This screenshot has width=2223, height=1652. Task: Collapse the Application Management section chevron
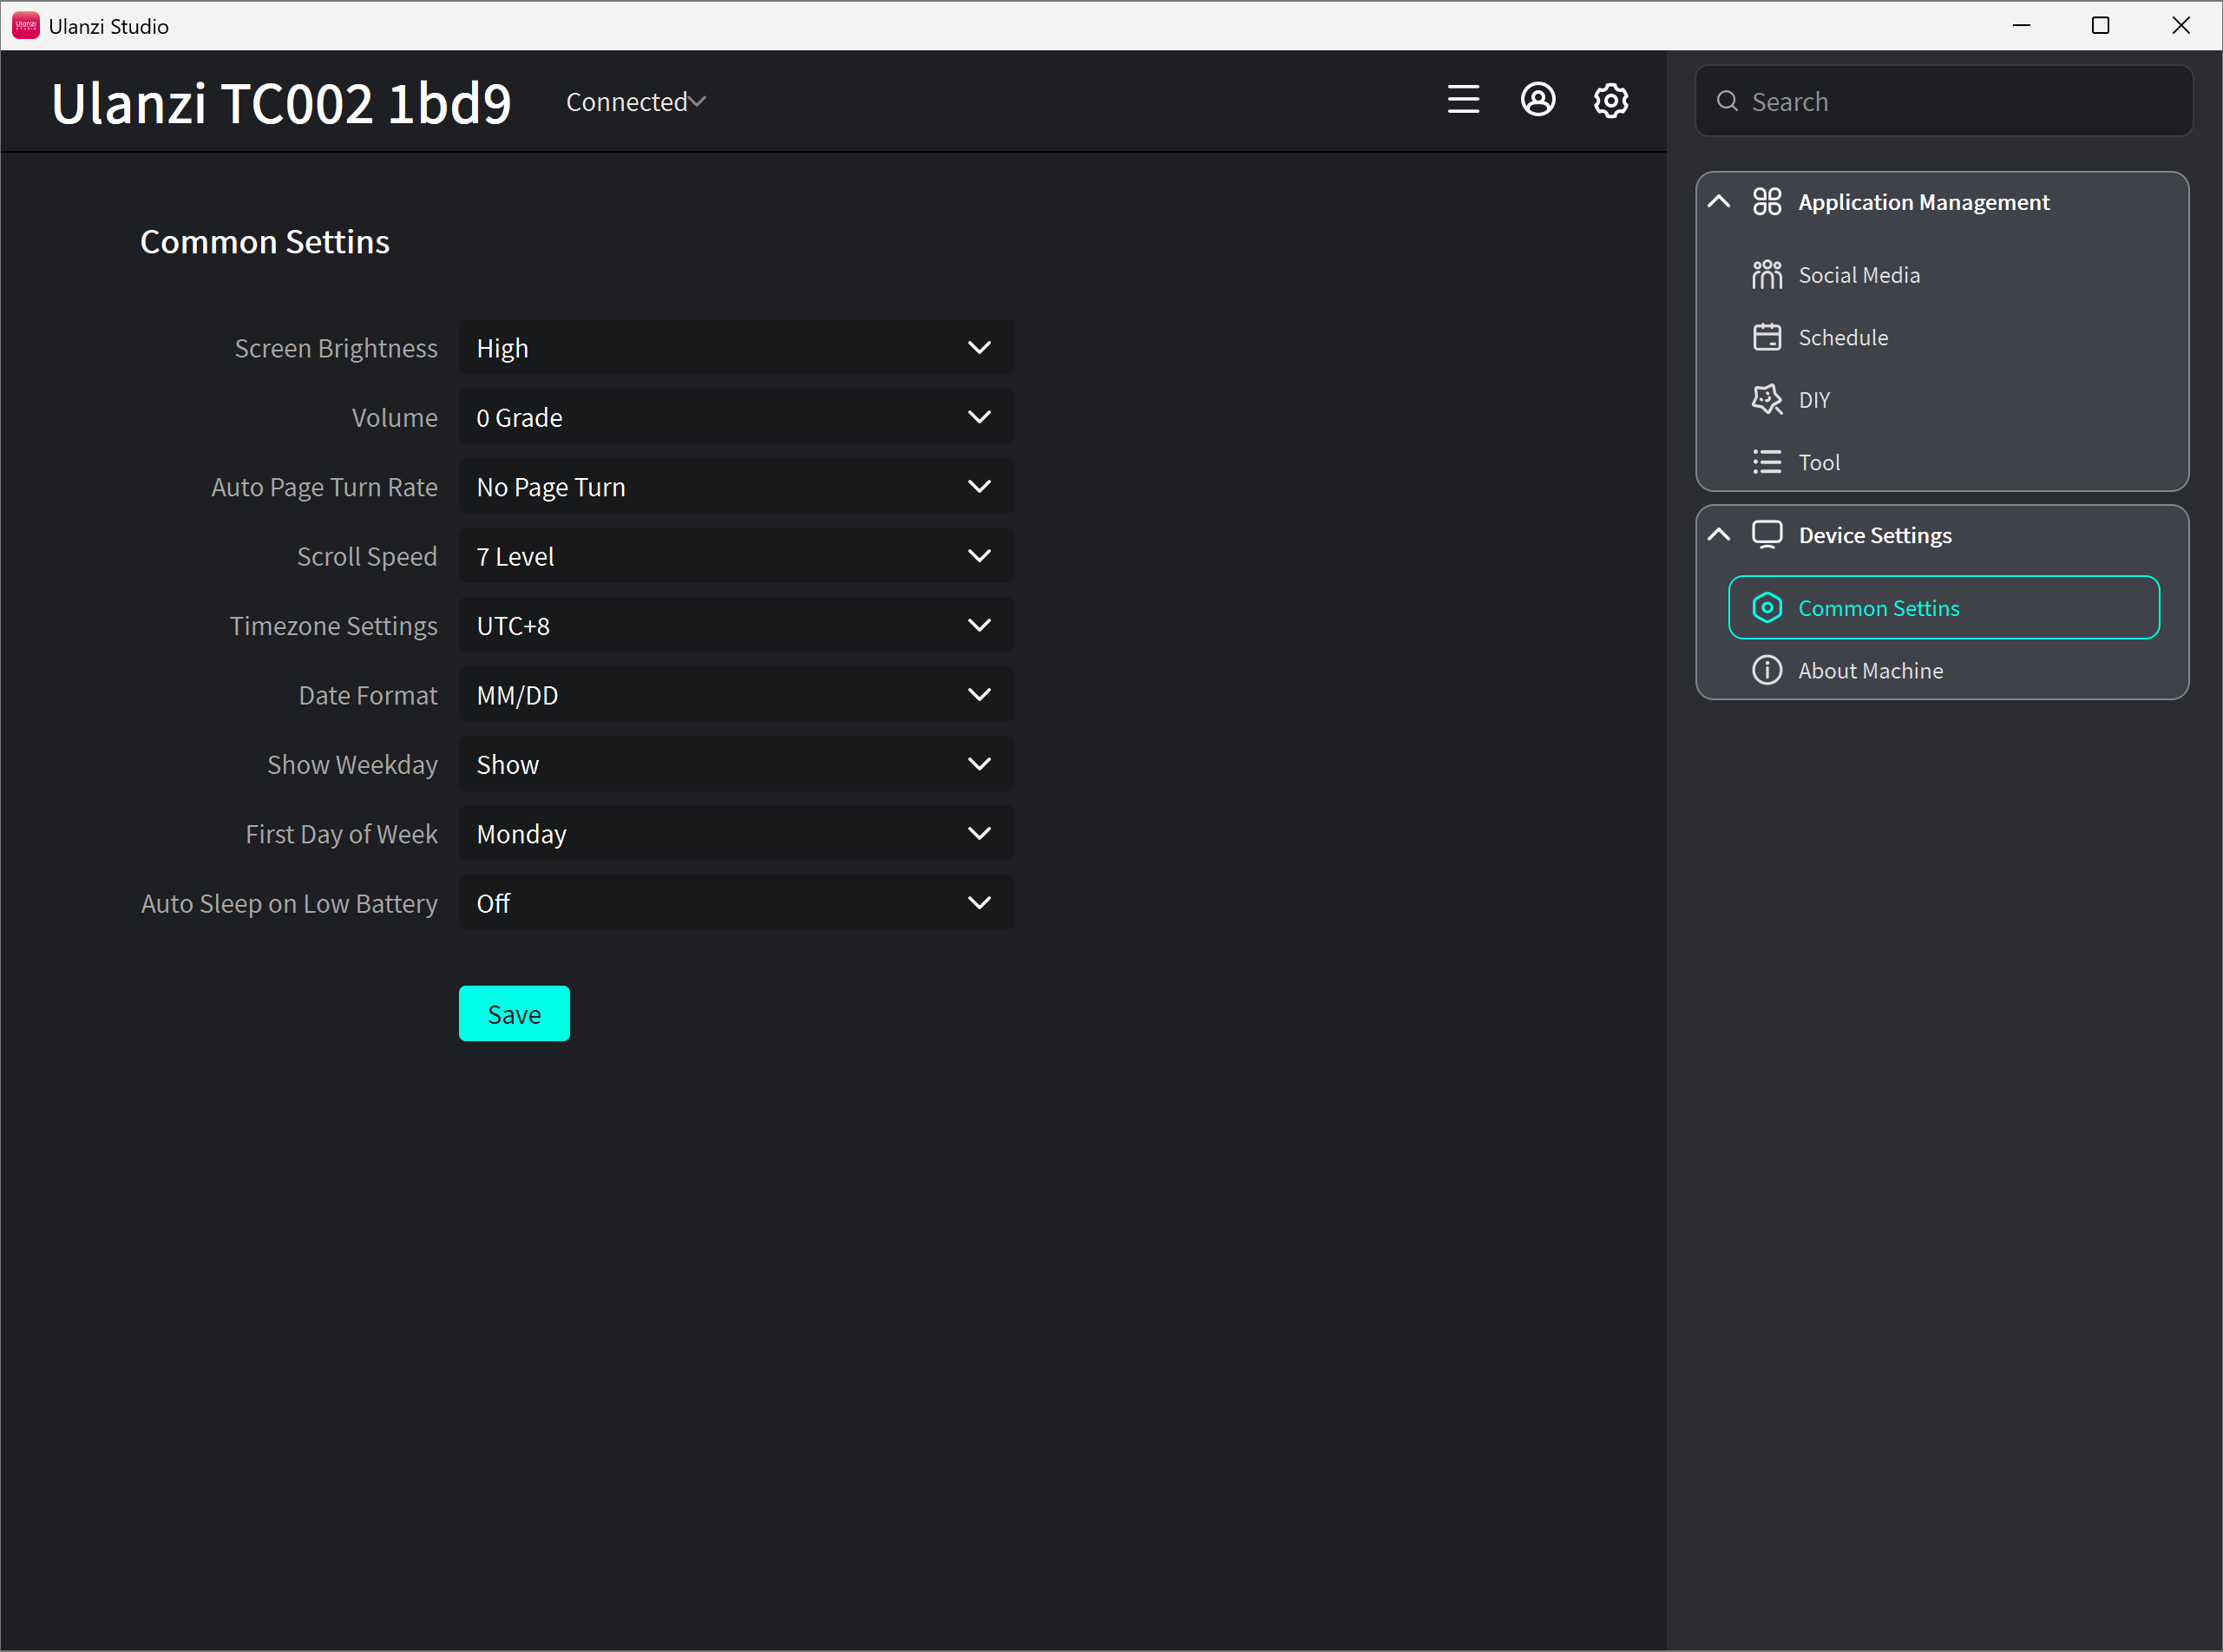[x=1719, y=202]
